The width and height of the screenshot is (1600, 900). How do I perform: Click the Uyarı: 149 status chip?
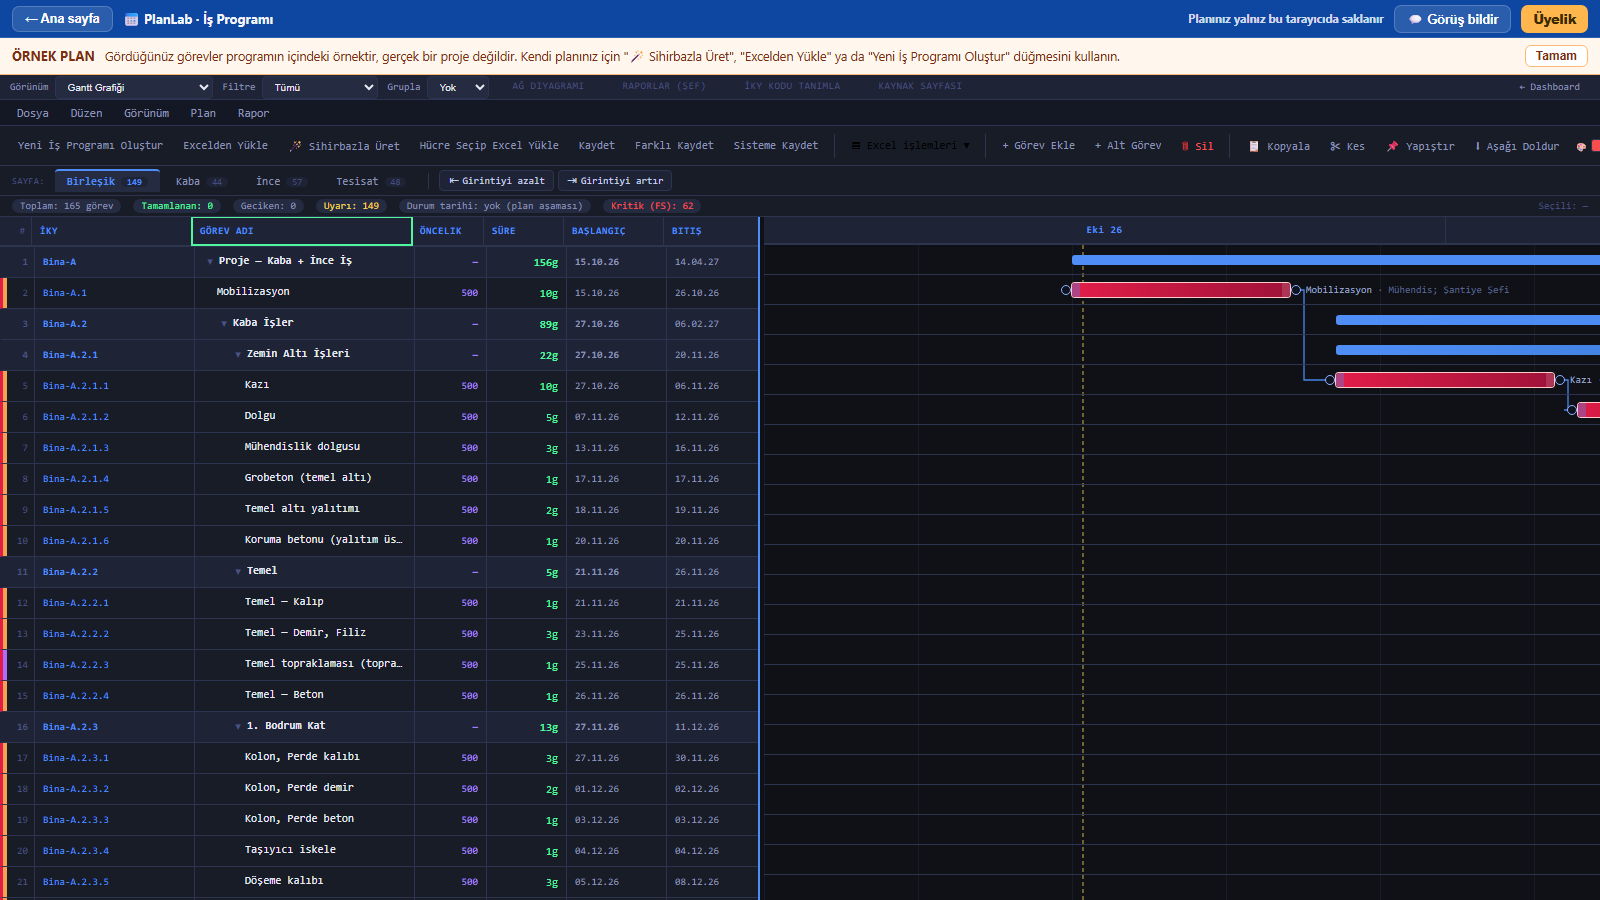351,206
